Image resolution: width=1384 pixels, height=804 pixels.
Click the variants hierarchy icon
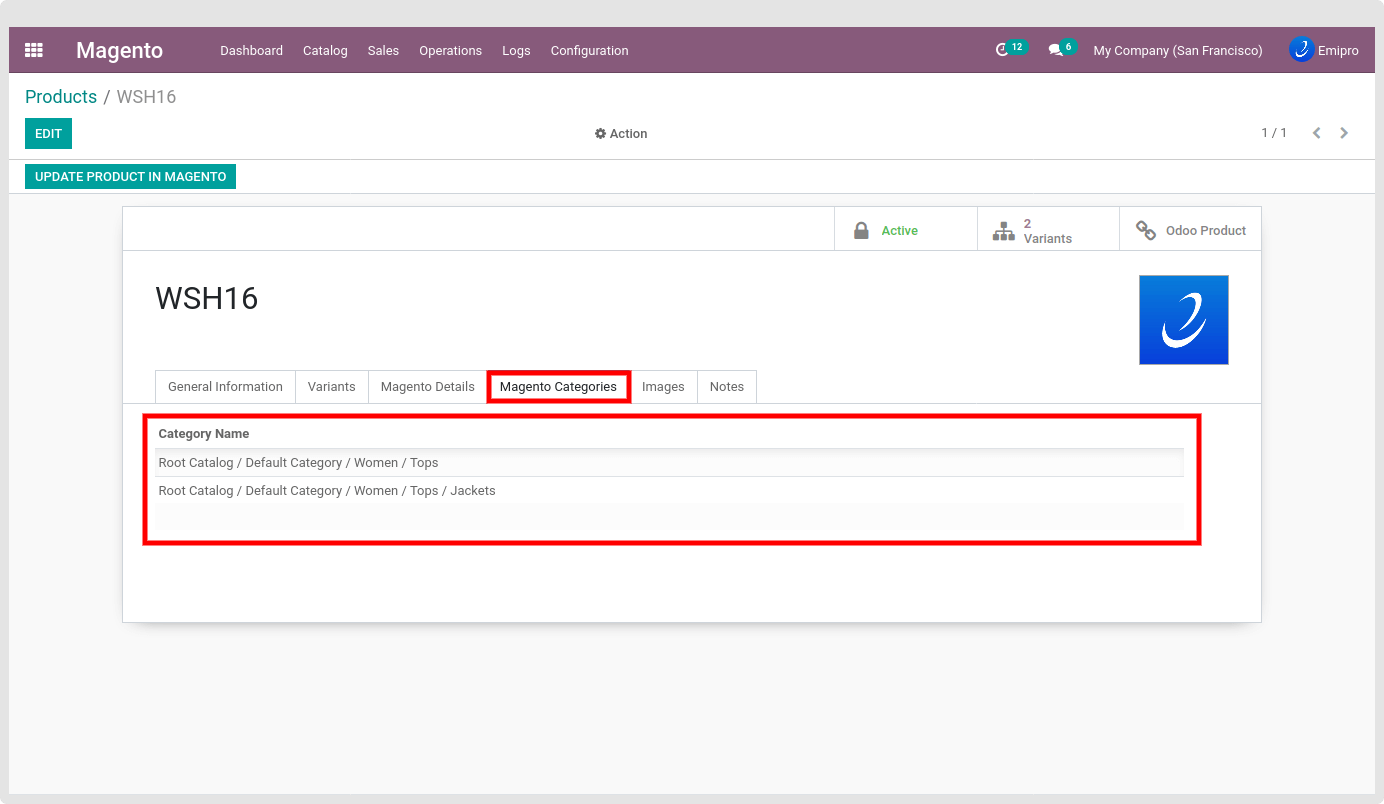coord(1003,231)
